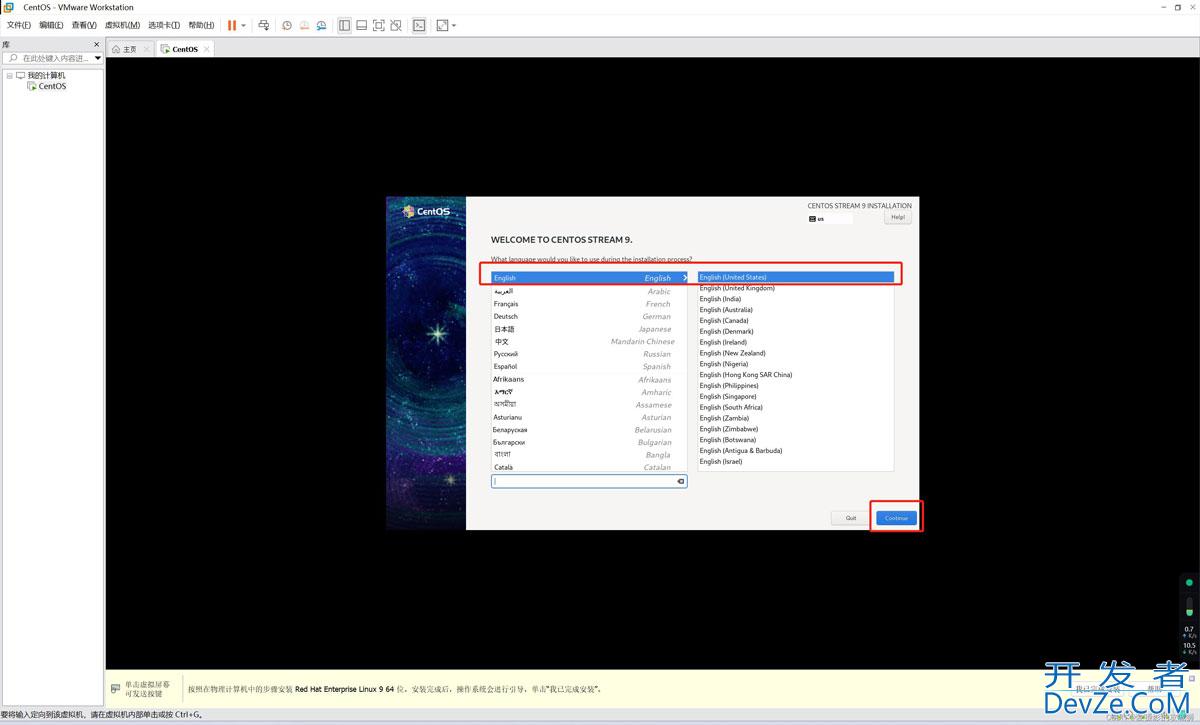The height and width of the screenshot is (725, 1200).
Task: Open the 文件(F) menu
Action: point(19,25)
